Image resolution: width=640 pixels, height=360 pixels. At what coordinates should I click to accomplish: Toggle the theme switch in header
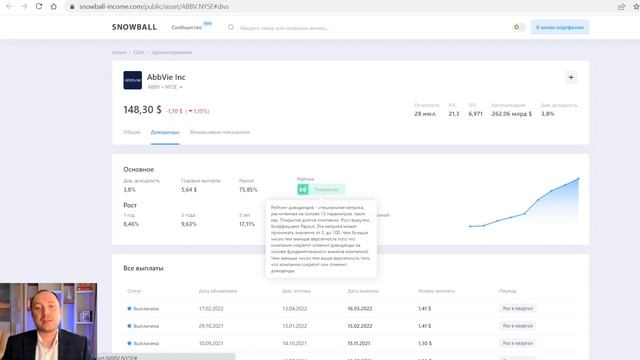(x=519, y=27)
